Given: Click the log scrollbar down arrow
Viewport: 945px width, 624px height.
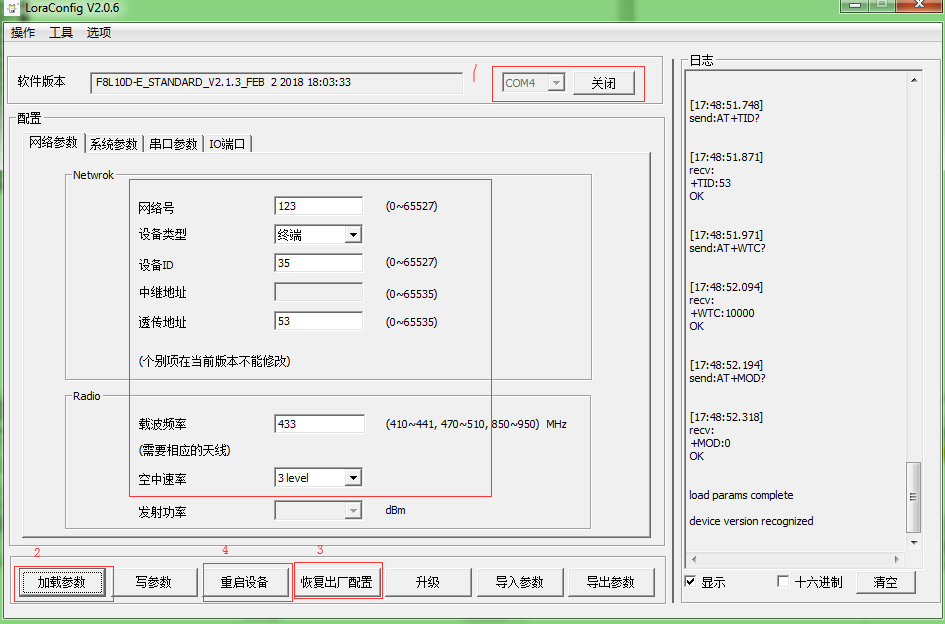Looking at the screenshot, I should pos(914,542).
